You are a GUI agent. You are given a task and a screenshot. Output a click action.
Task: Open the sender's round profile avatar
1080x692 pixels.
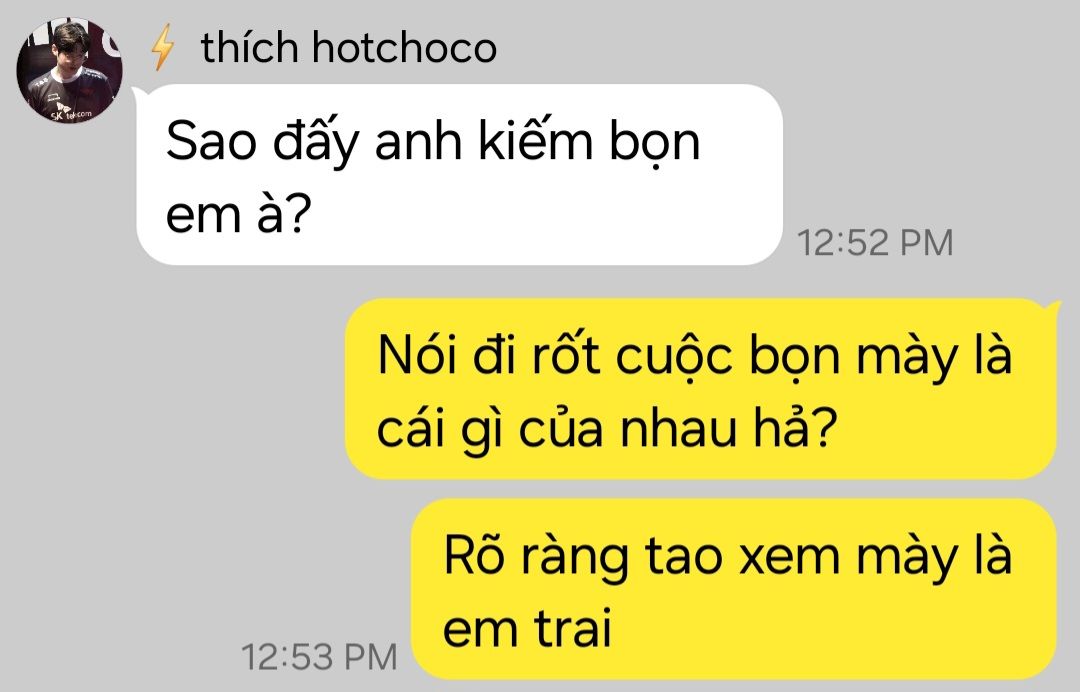click(70, 71)
